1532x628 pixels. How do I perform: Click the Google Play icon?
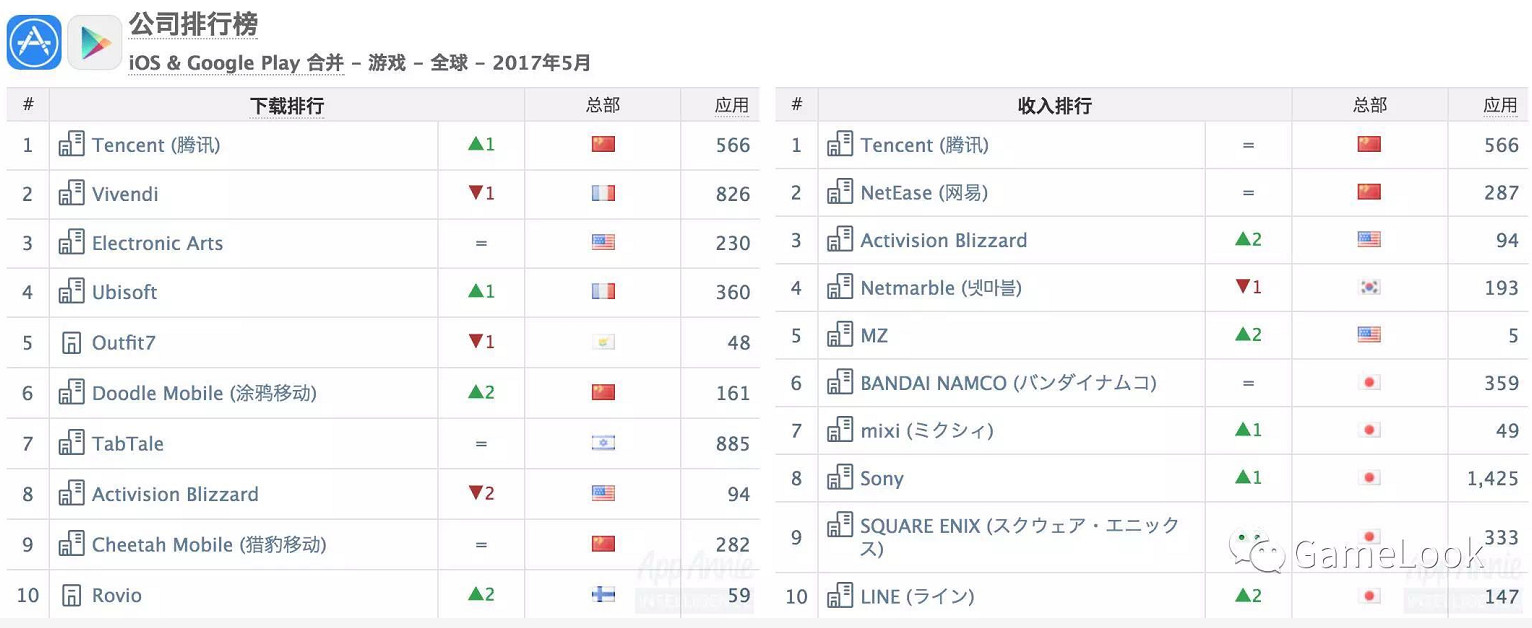point(95,43)
